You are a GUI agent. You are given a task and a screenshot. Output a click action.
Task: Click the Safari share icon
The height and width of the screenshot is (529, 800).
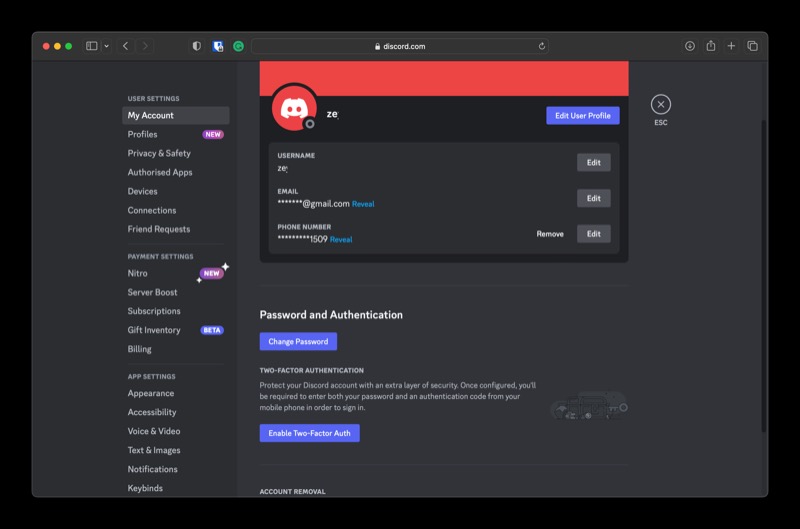tap(710, 46)
